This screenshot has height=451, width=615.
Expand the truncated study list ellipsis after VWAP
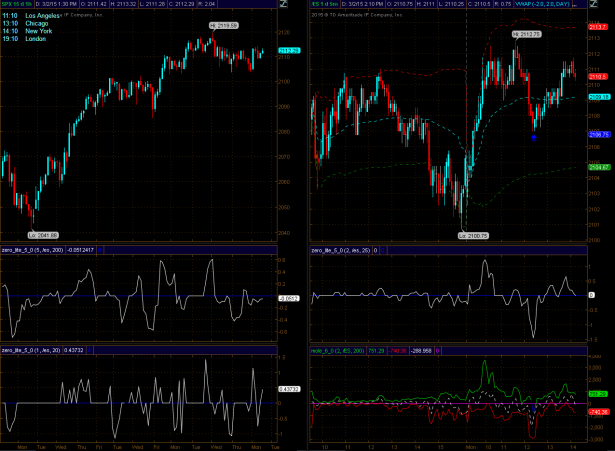click(575, 5)
